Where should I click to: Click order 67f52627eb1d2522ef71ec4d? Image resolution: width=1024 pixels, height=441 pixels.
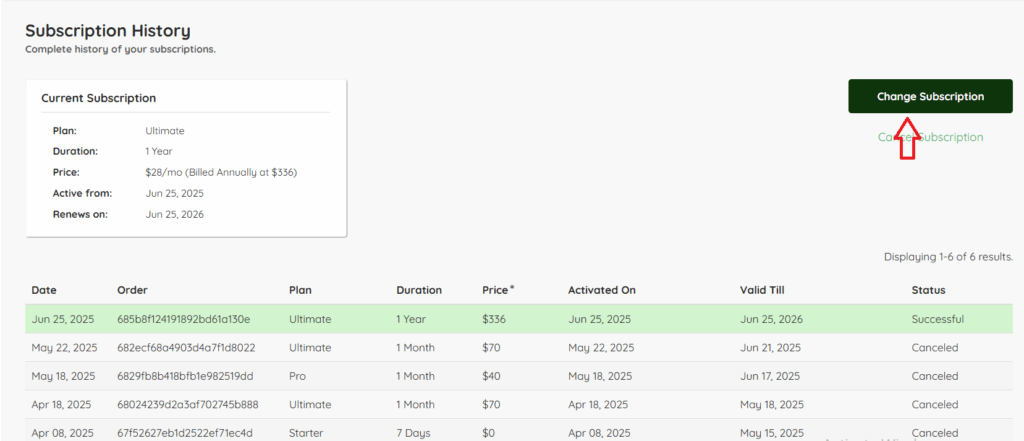[186, 434]
